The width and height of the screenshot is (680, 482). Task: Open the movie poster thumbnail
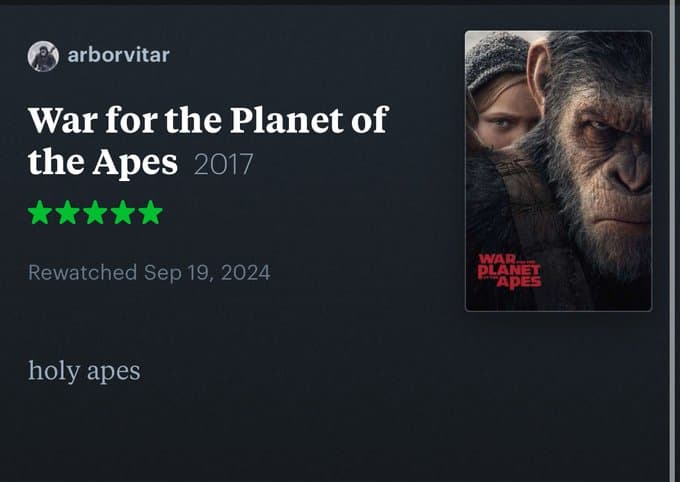tap(558, 170)
